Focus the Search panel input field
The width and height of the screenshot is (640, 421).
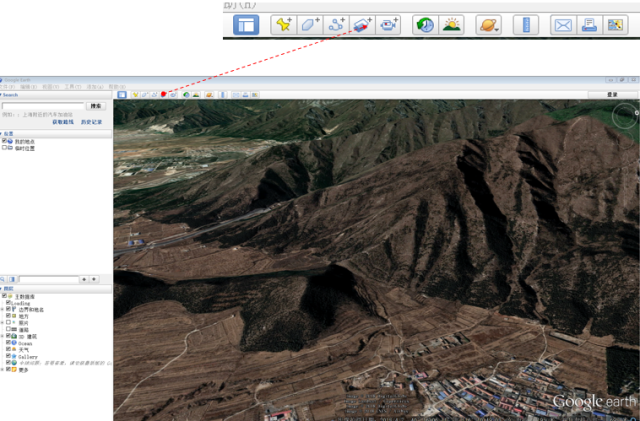pyautogui.click(x=43, y=106)
